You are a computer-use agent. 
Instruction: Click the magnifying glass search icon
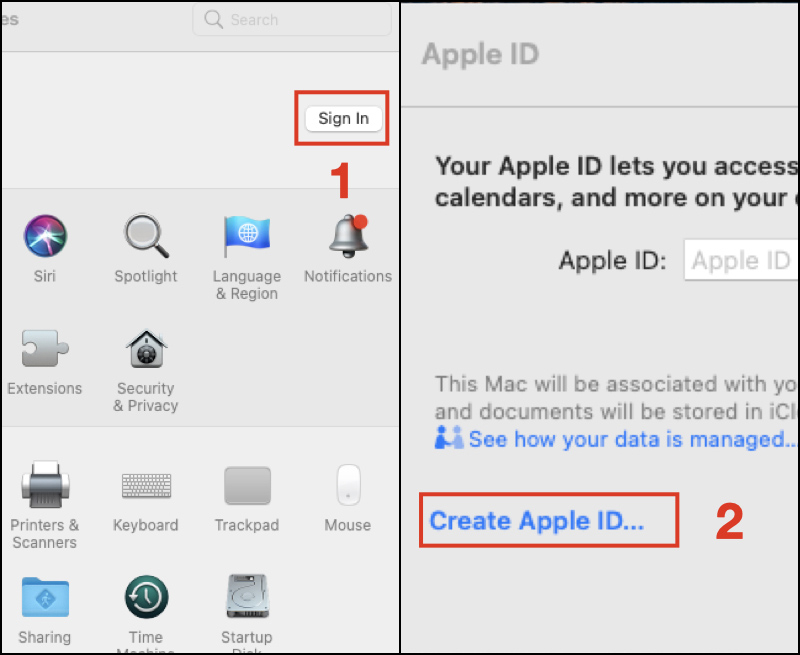click(214, 19)
